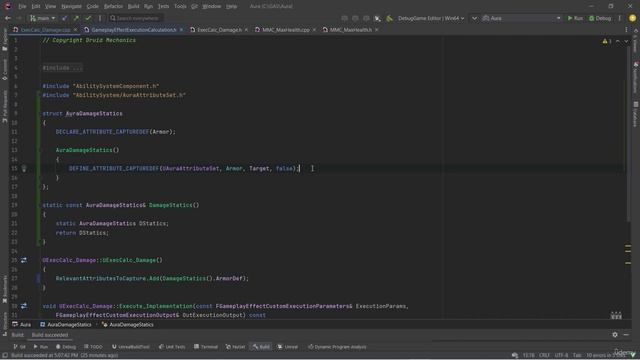
Task: Open run toolbar more actions menu
Action: click(620, 18)
